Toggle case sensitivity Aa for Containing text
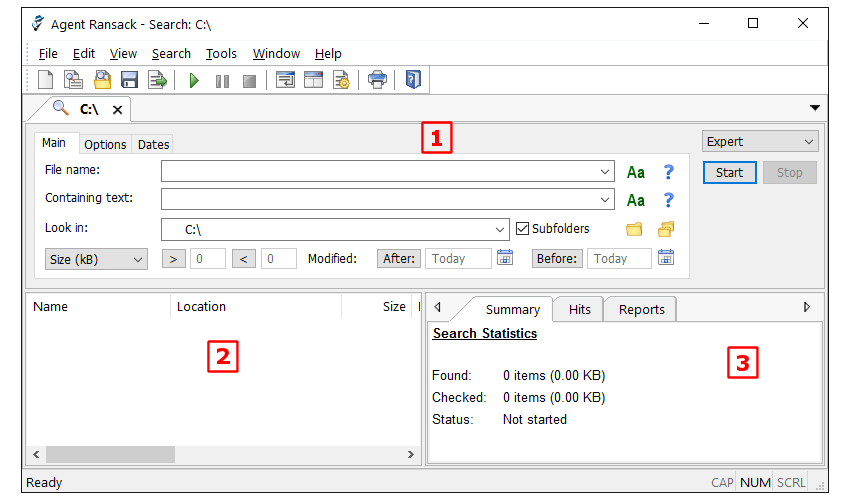850x500 pixels. 636,201
